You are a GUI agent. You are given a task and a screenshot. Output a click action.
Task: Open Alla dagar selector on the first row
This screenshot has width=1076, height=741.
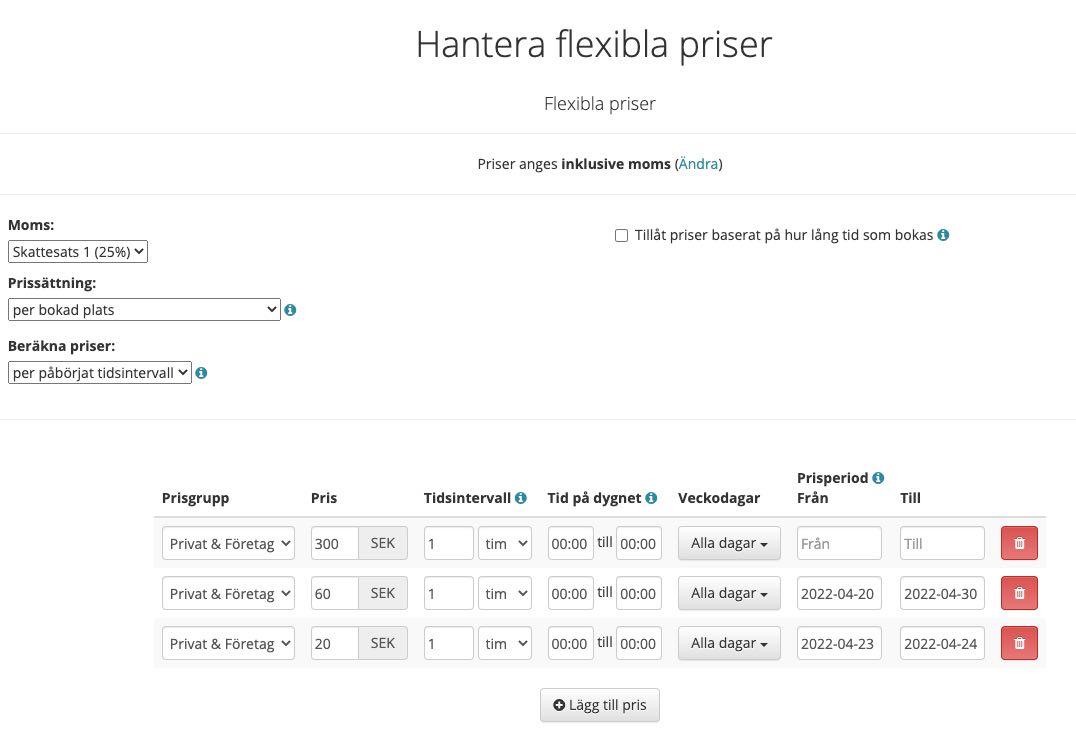click(x=729, y=543)
